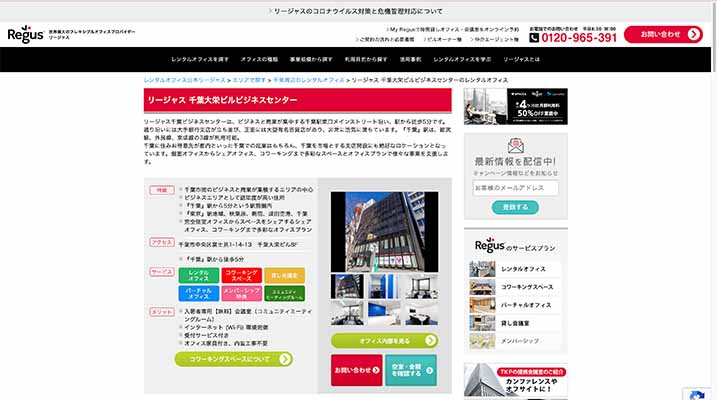Click the large building exterior photo
Viewport: 717px width, 400px height.
click(x=384, y=232)
